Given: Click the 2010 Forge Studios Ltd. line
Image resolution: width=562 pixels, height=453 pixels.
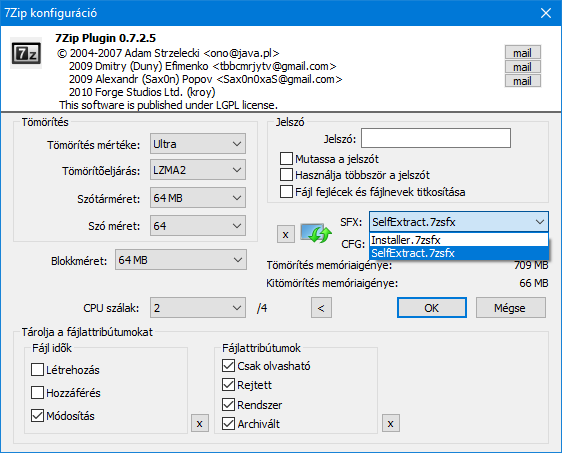Looking at the screenshot, I should tap(142, 92).
